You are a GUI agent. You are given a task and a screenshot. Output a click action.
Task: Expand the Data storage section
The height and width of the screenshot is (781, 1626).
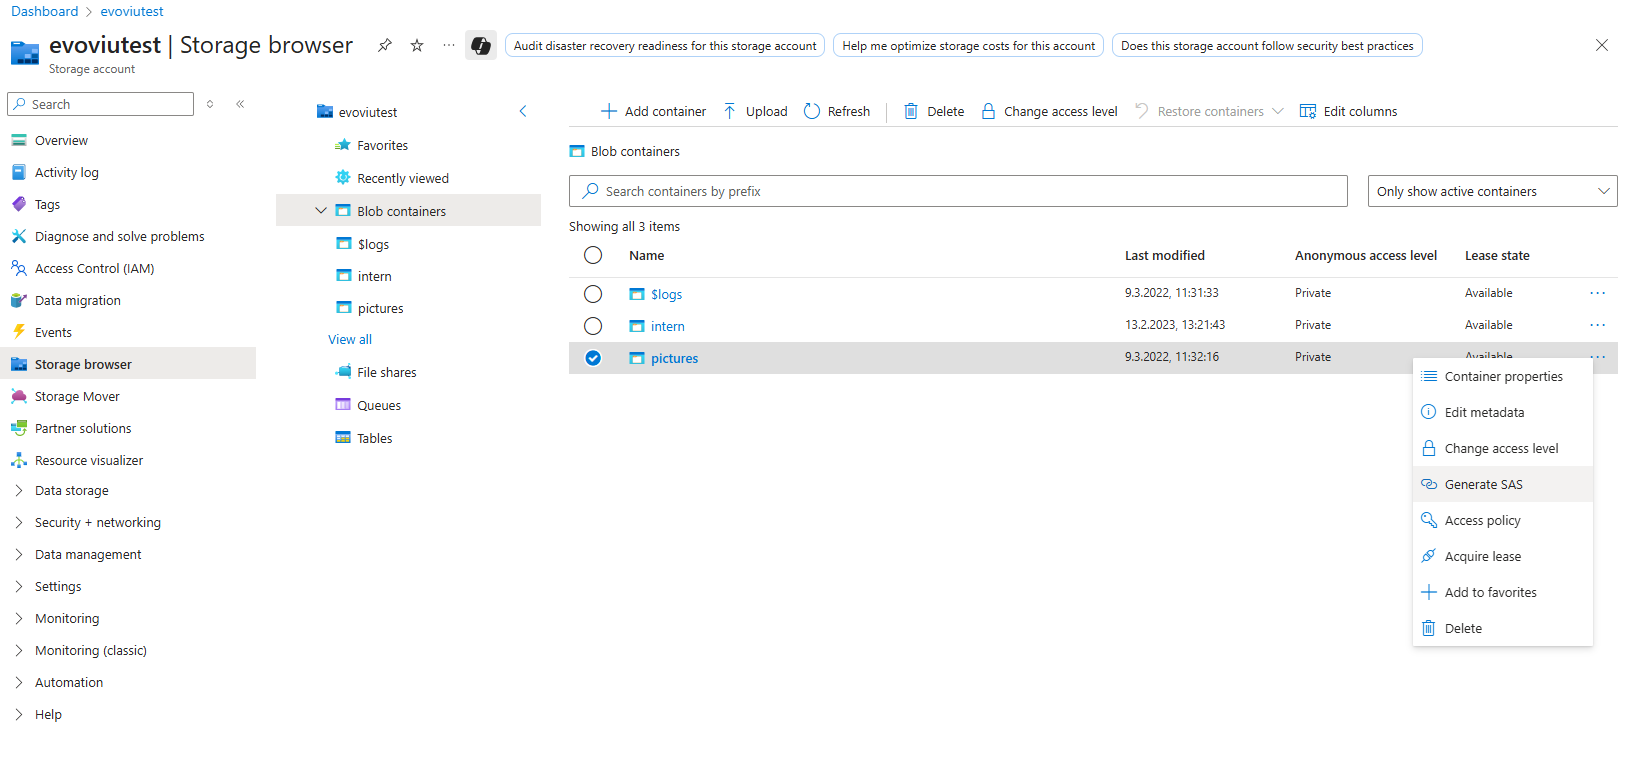[19, 491]
